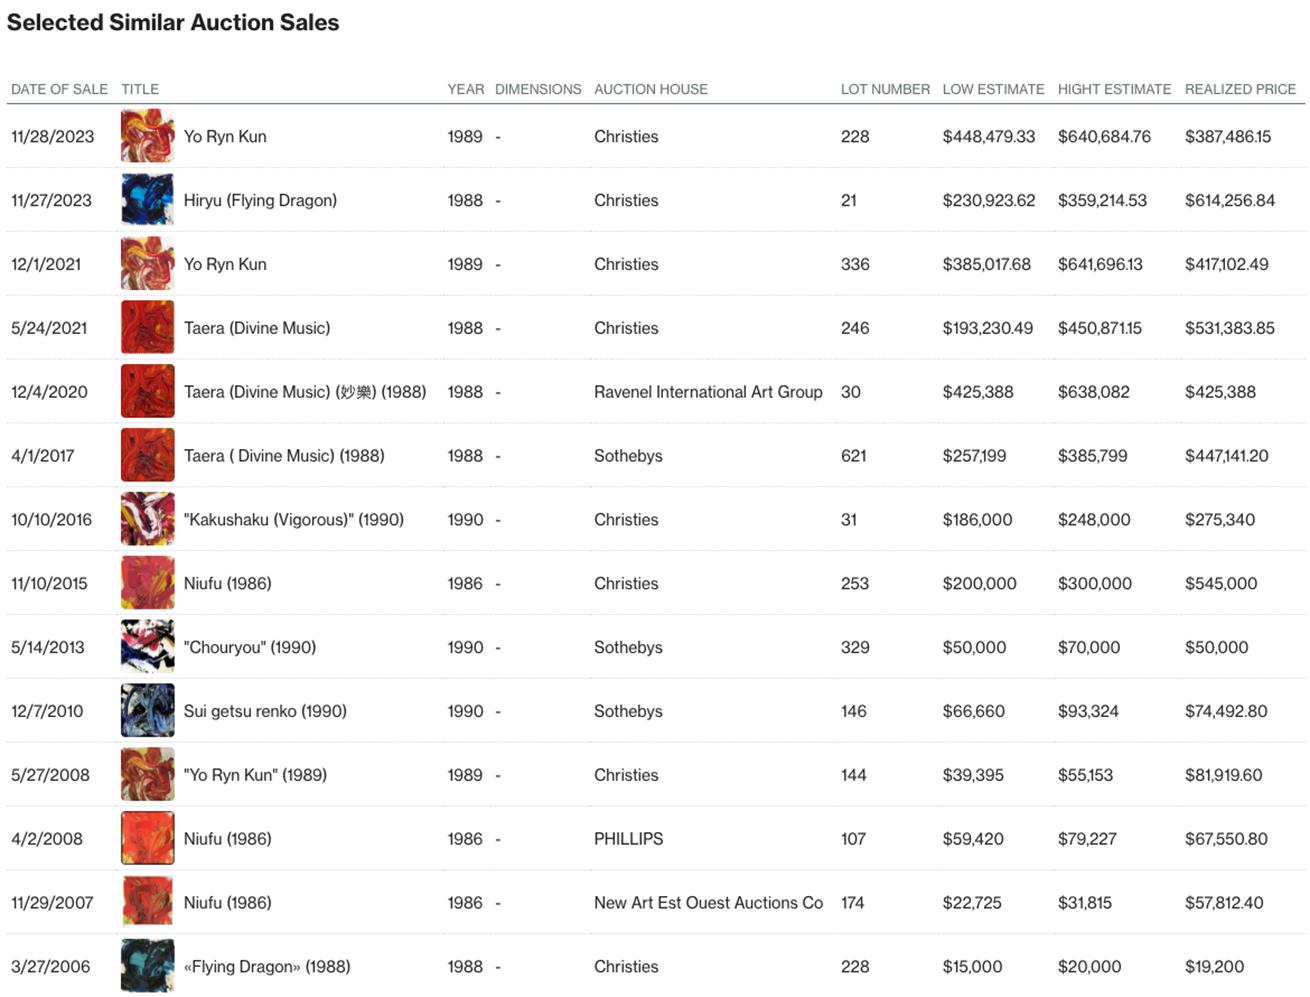Click the YEAR column header
This screenshot has width=1310, height=997.
tap(465, 89)
